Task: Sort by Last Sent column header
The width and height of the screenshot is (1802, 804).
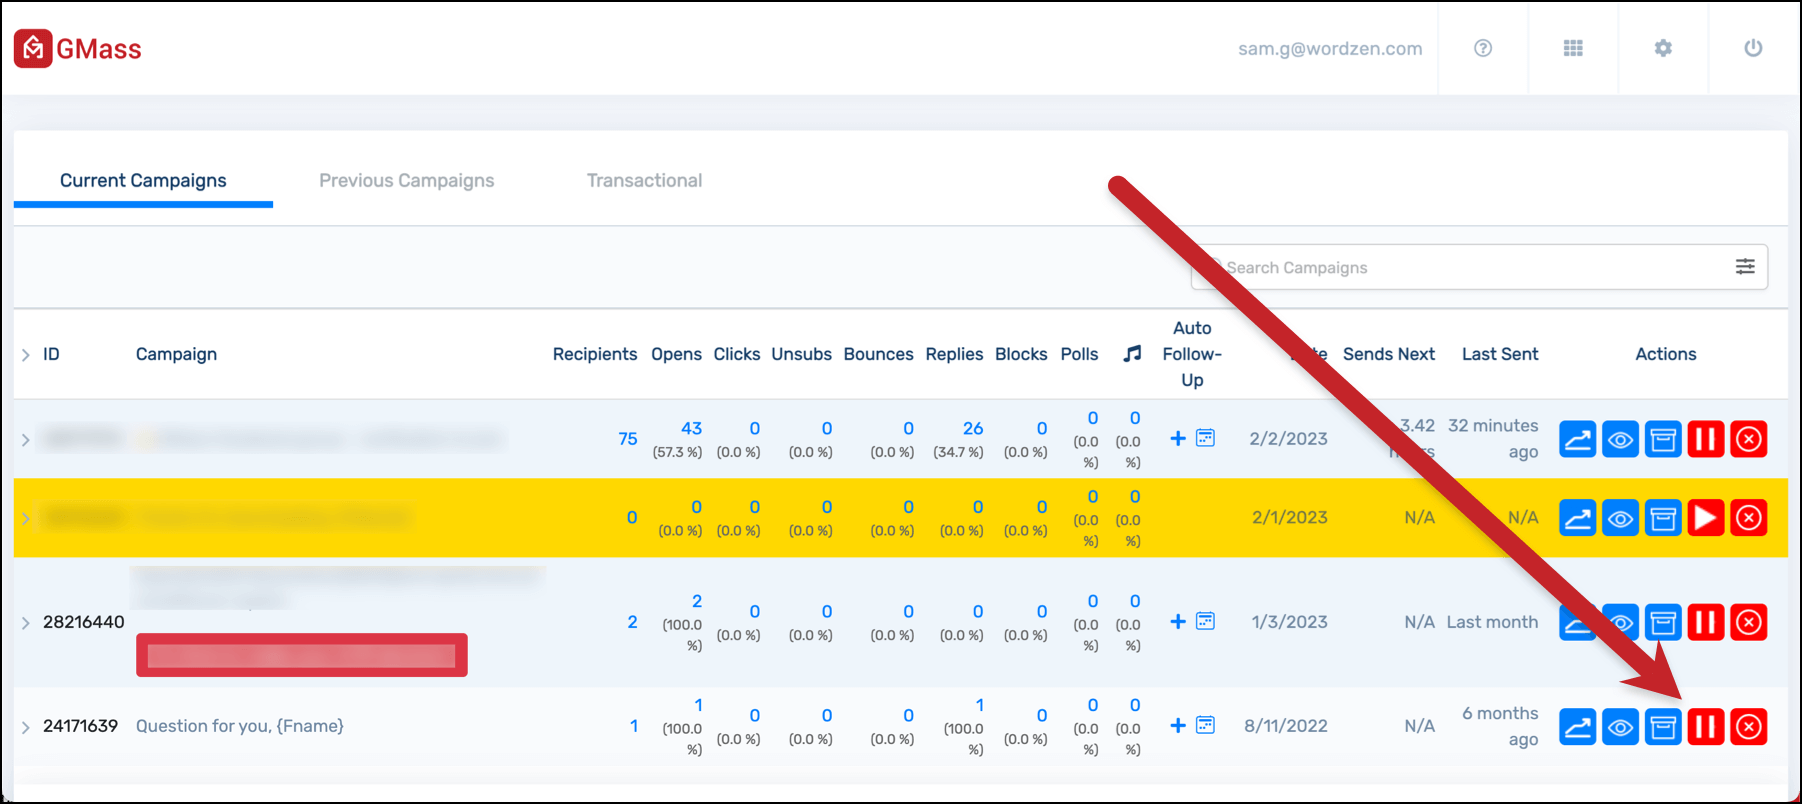Action: (1500, 354)
